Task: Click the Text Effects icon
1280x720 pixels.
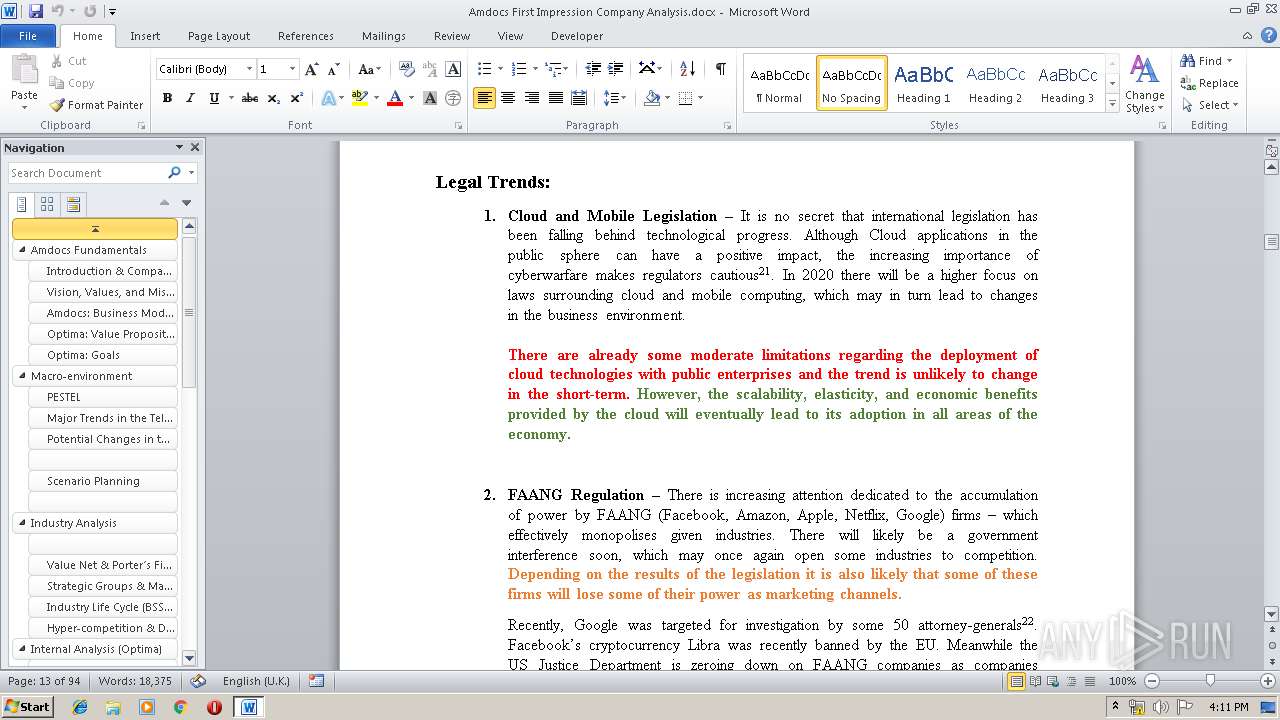Action: pos(327,98)
